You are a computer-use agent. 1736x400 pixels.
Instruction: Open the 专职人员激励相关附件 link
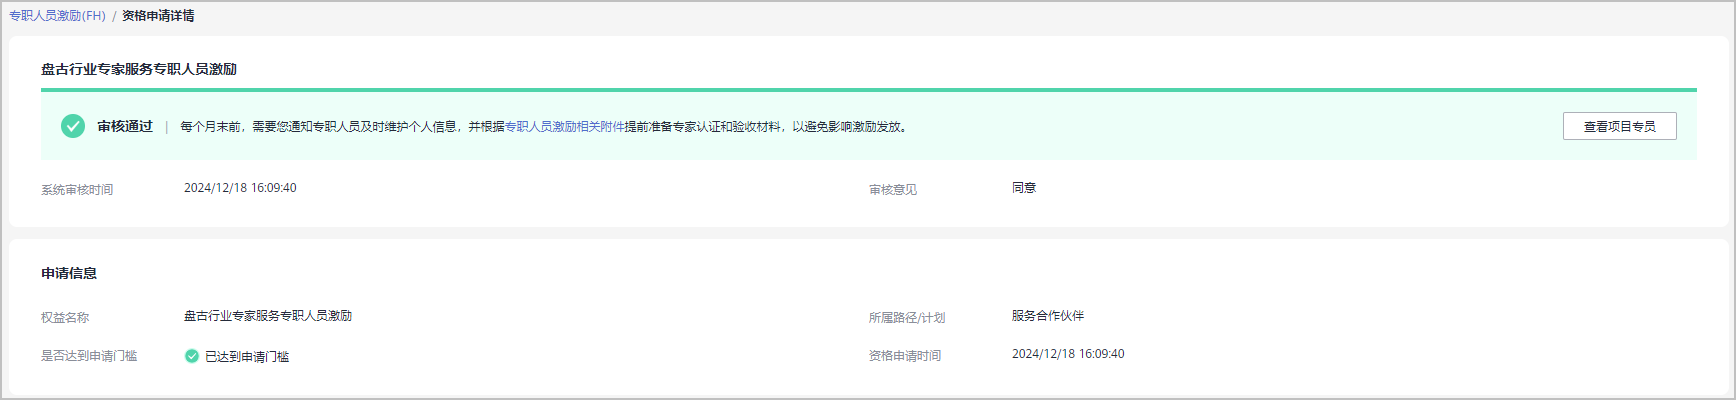tap(564, 127)
